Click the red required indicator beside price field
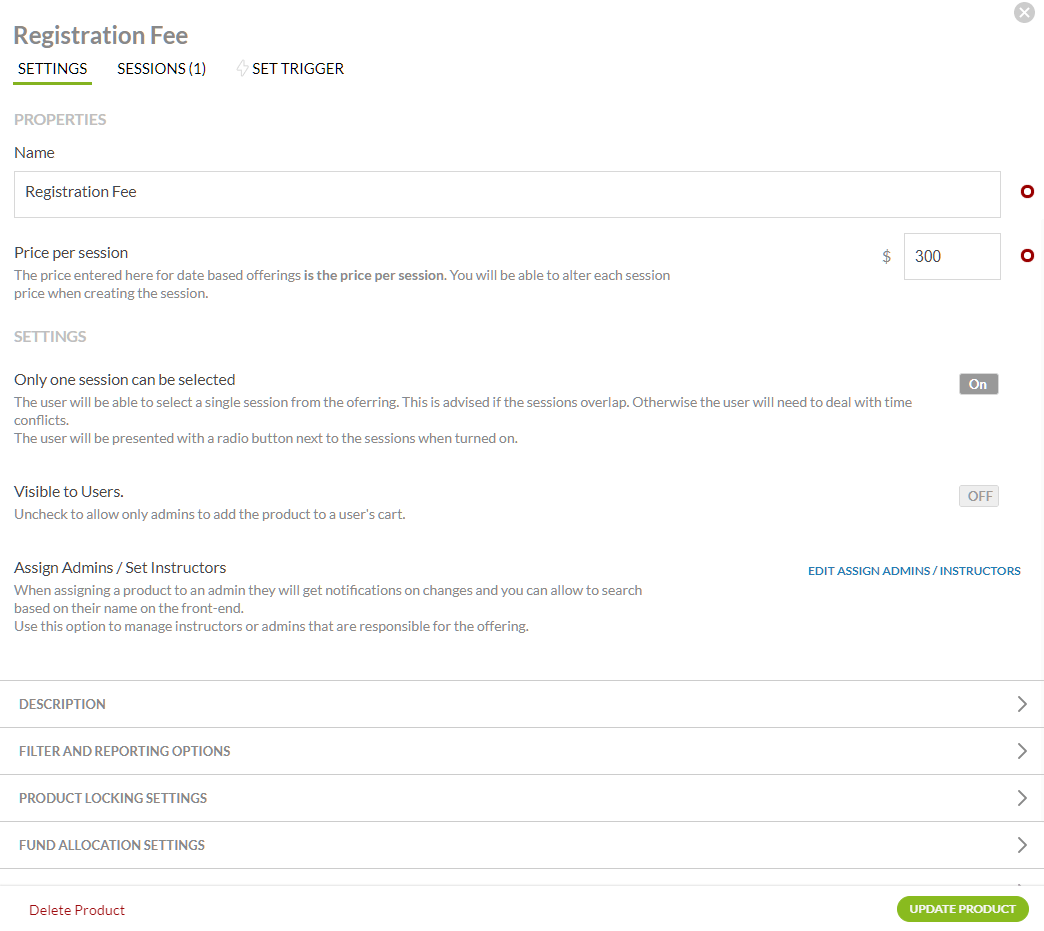This screenshot has width=1044, height=931. [x=1026, y=256]
